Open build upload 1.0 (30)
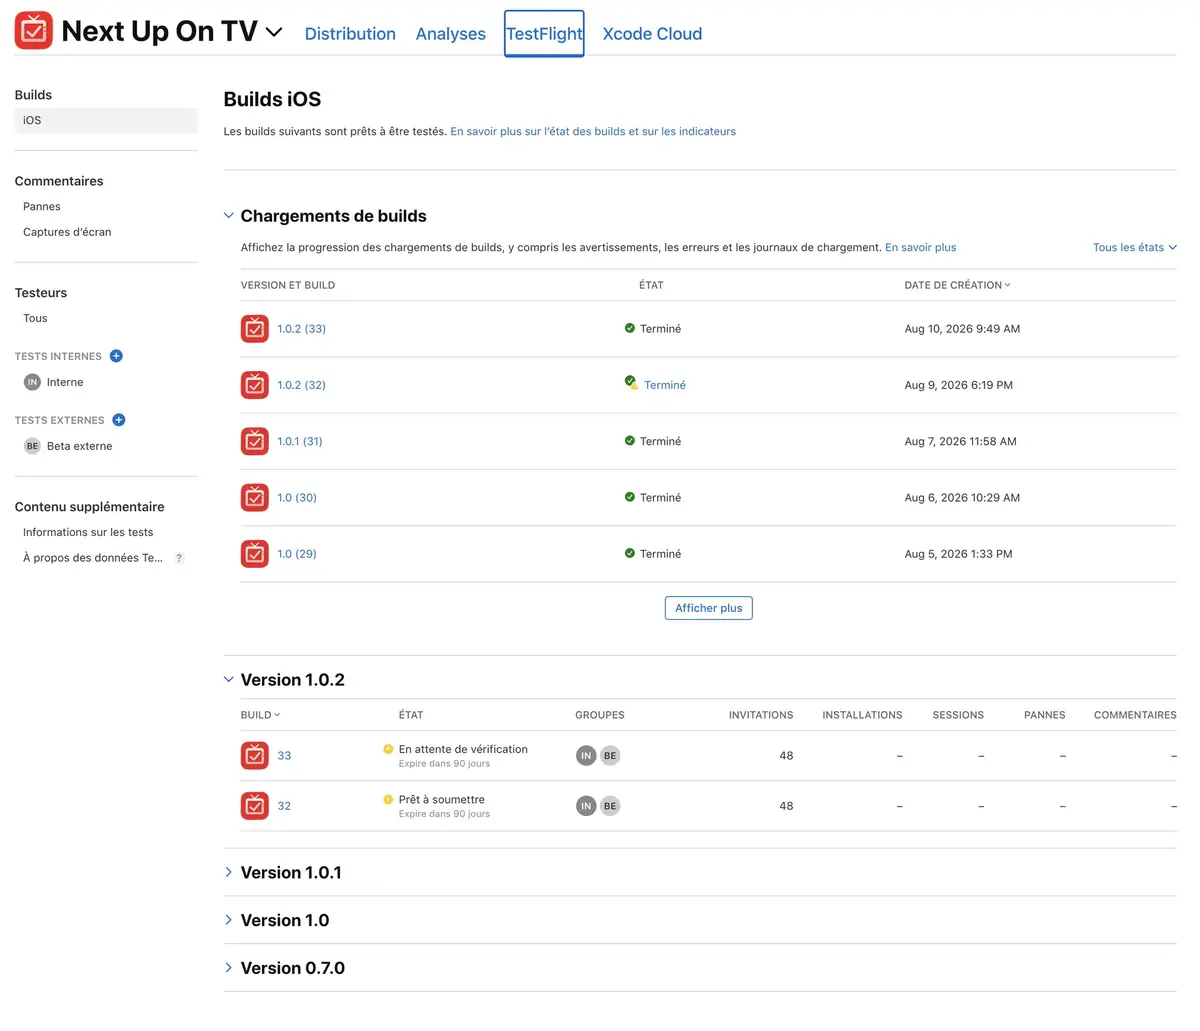Viewport: 1200px width, 1031px height. 297,497
